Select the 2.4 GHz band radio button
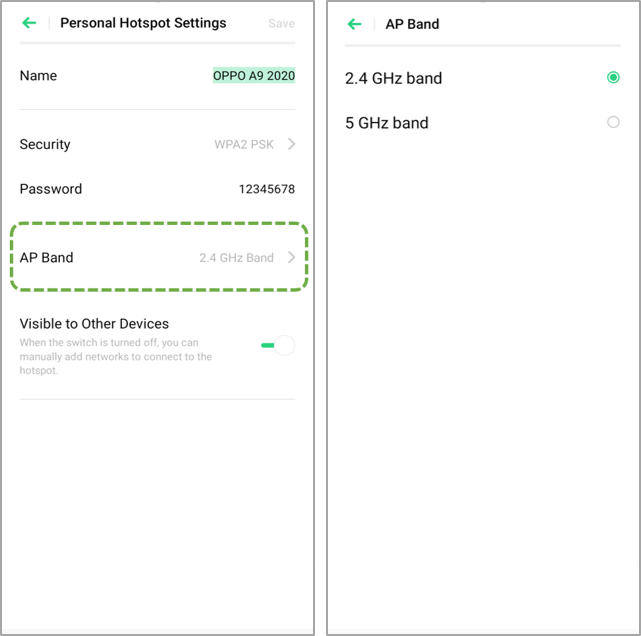Viewport: 641px width, 636px height. point(613,77)
